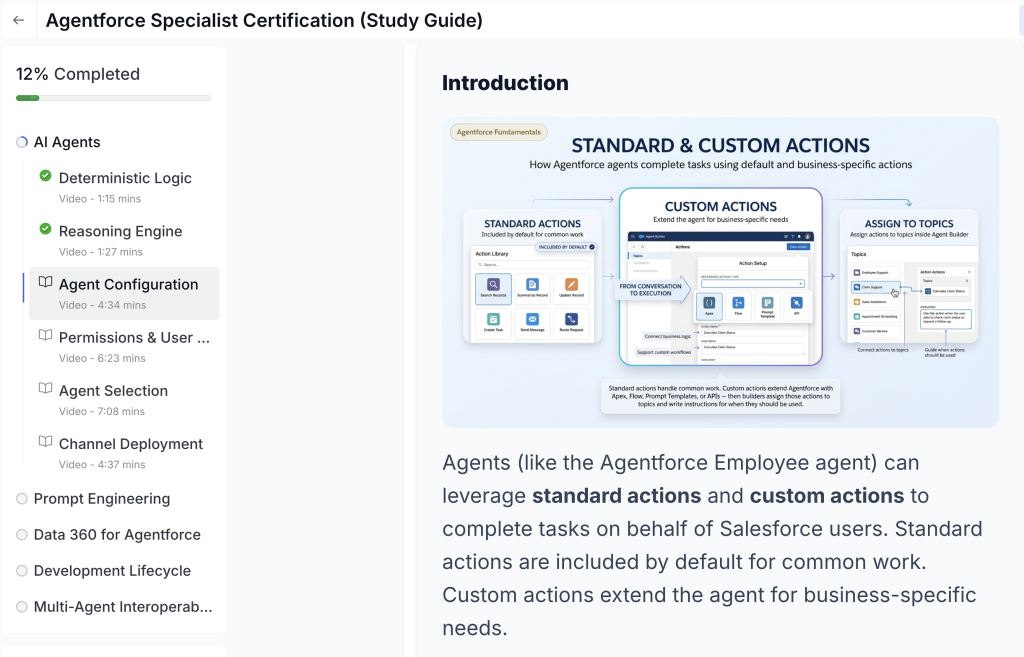
Task: Select the Prompt Engineering status circle
Action: 22,499
